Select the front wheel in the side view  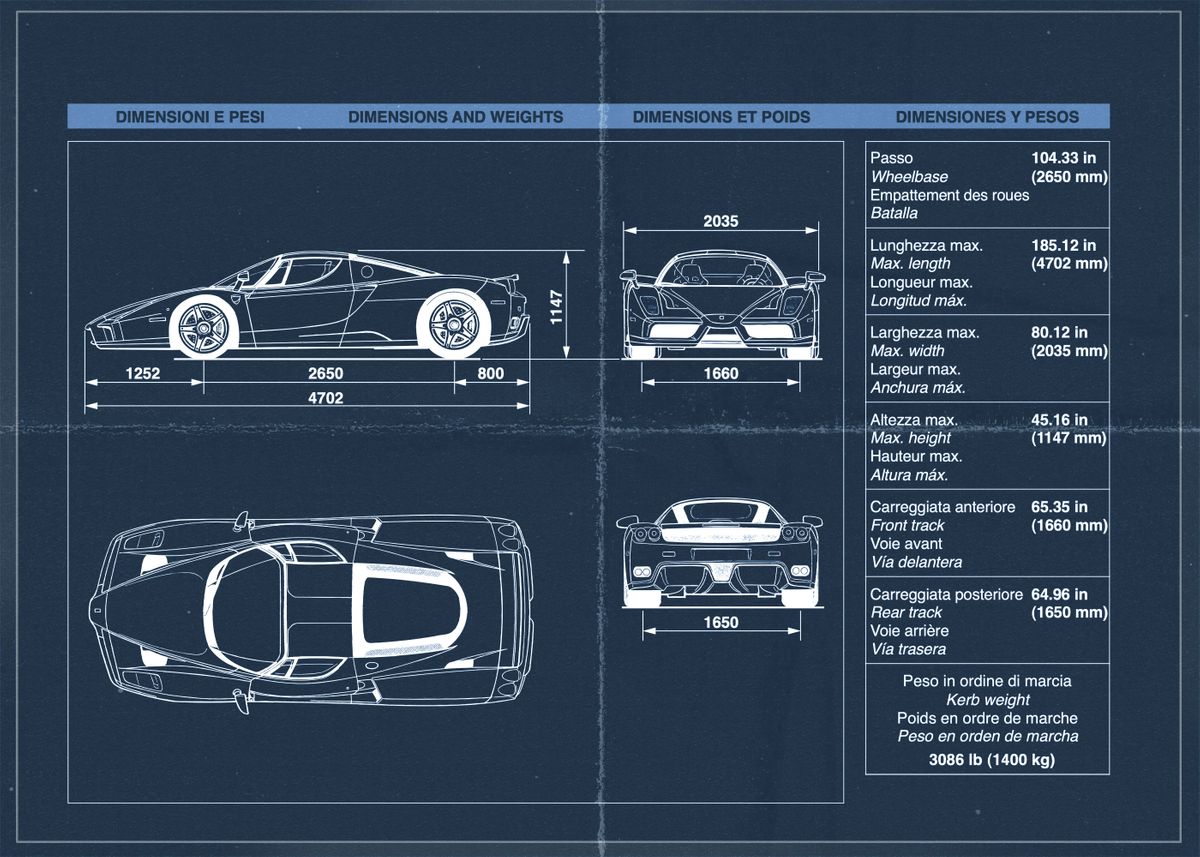[206, 330]
